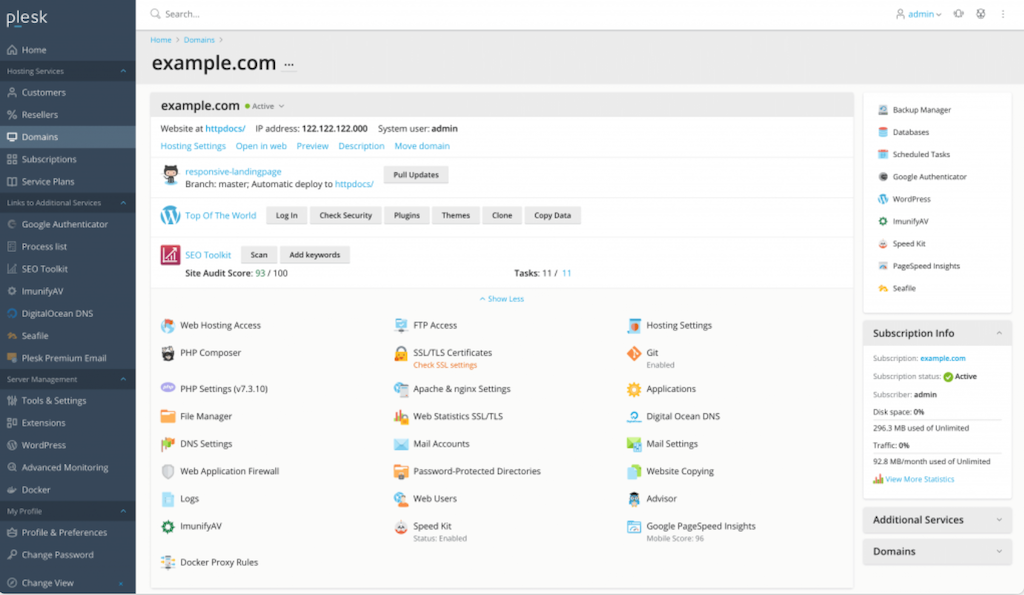Click the Clone button for WordPress

click(502, 216)
